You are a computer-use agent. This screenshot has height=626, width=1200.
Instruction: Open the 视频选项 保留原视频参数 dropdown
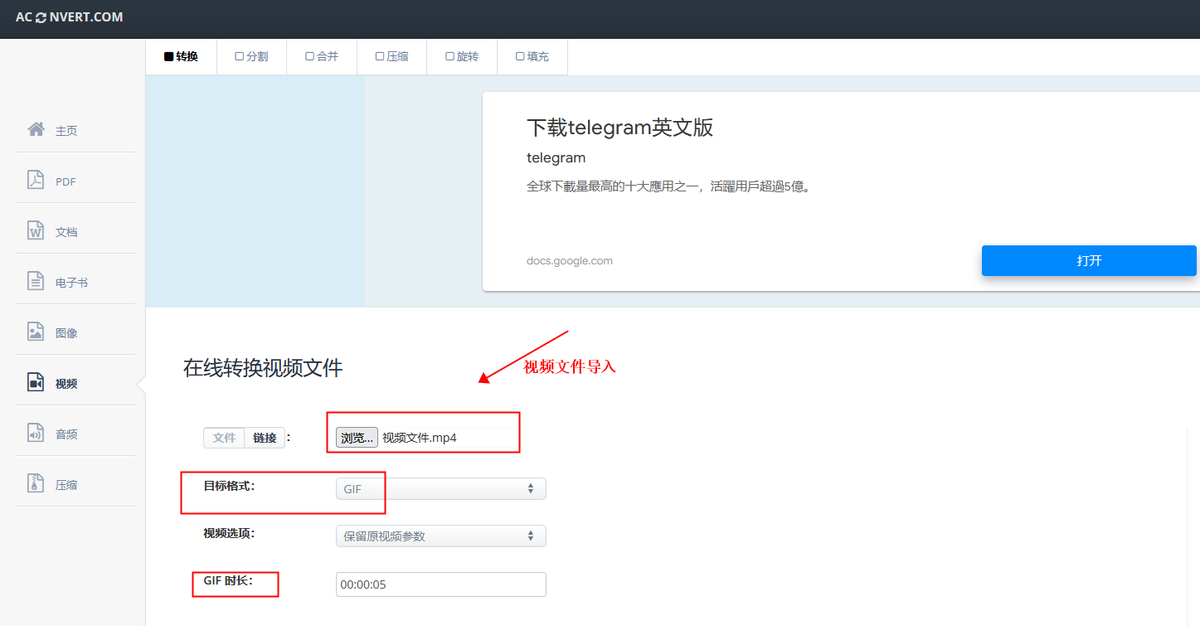441,536
